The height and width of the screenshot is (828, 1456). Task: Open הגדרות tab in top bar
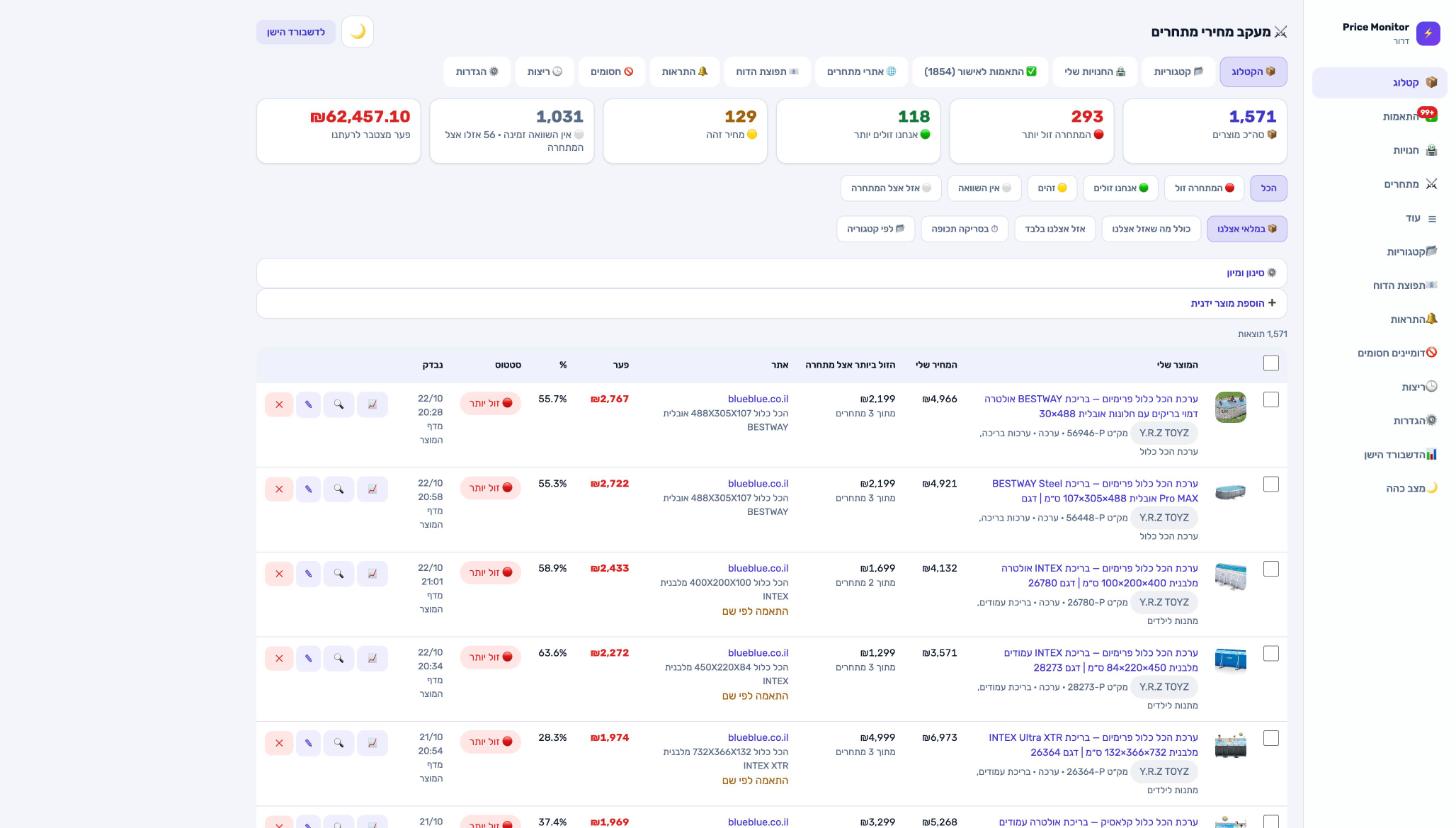[x=477, y=72]
